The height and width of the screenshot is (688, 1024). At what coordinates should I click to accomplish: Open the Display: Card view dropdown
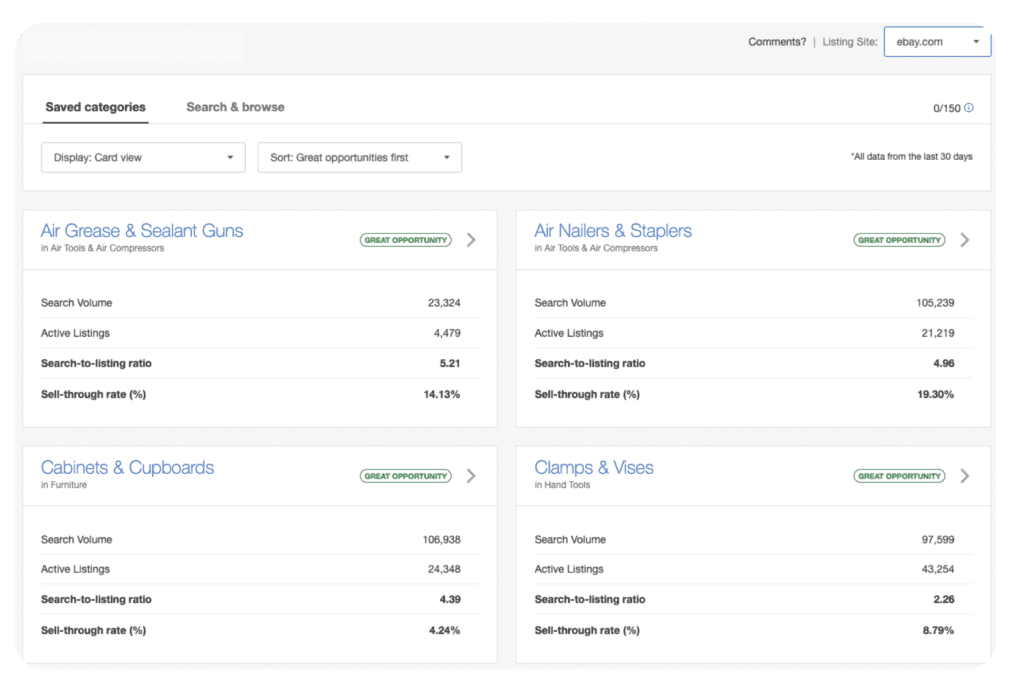click(x=143, y=157)
